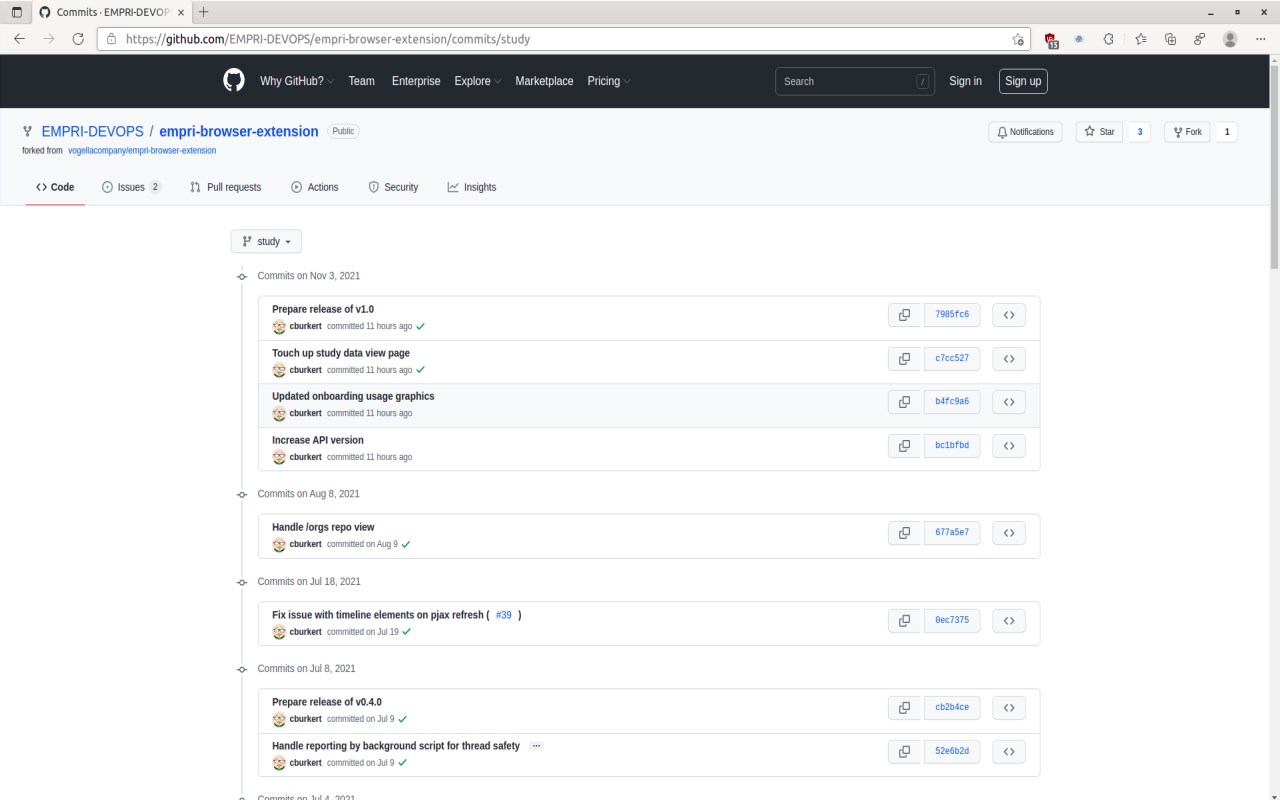View forks count 1
Image resolution: width=1280 pixels, height=800 pixels.
(x=1227, y=132)
